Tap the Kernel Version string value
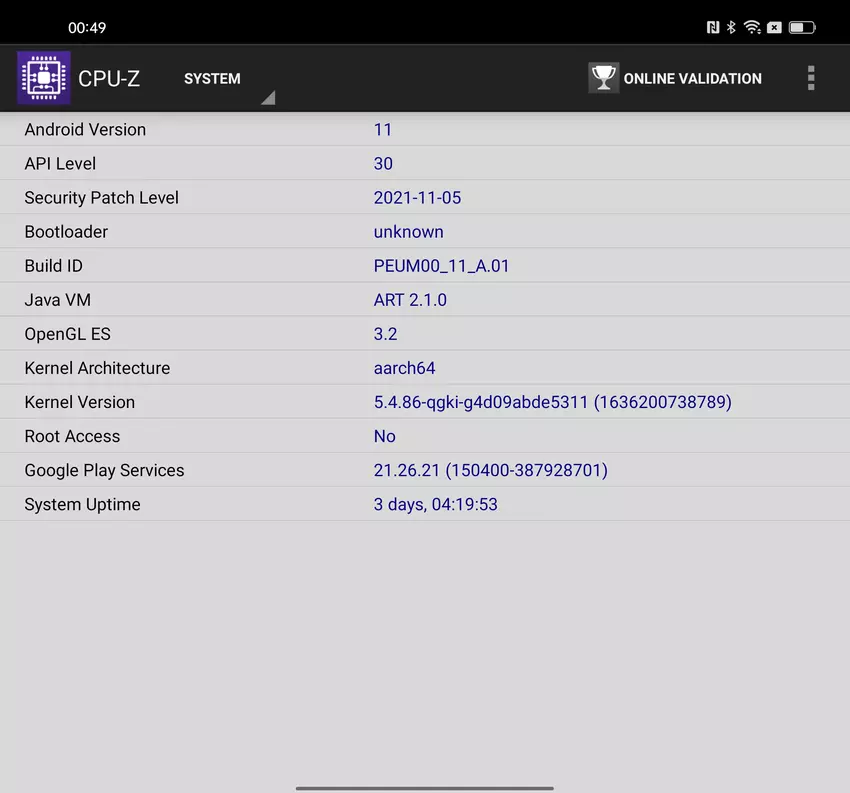 [x=552, y=402]
